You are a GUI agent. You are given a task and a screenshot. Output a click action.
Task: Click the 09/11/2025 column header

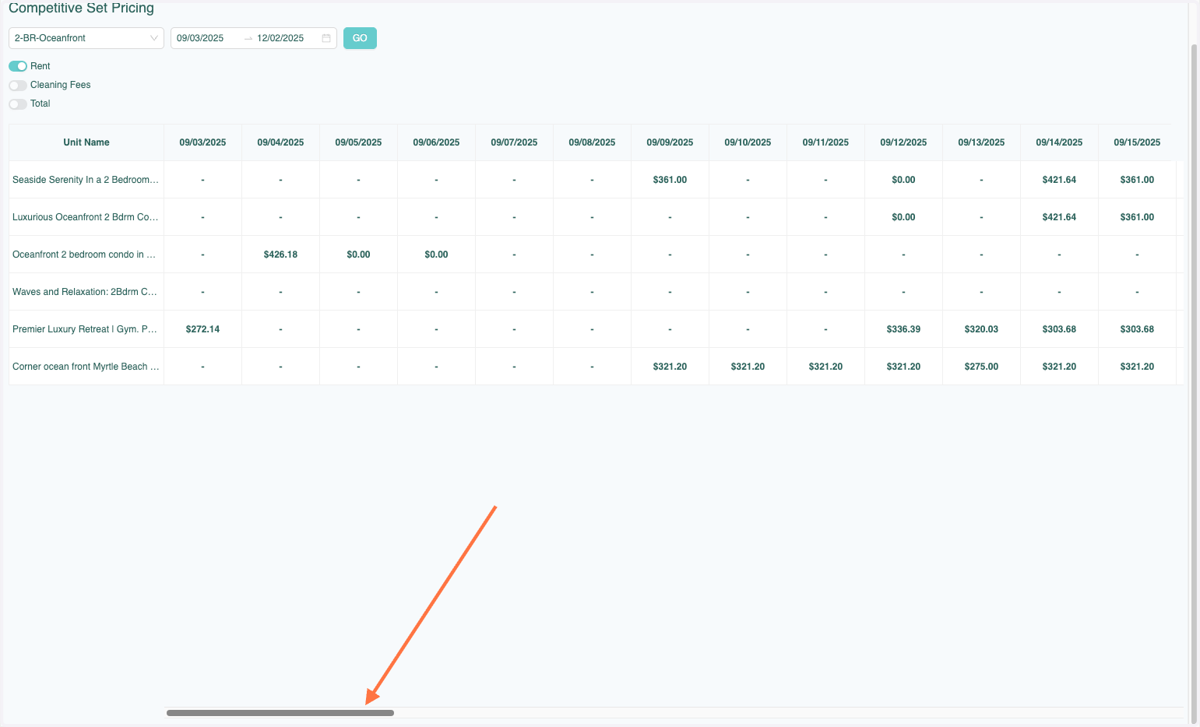coord(826,142)
